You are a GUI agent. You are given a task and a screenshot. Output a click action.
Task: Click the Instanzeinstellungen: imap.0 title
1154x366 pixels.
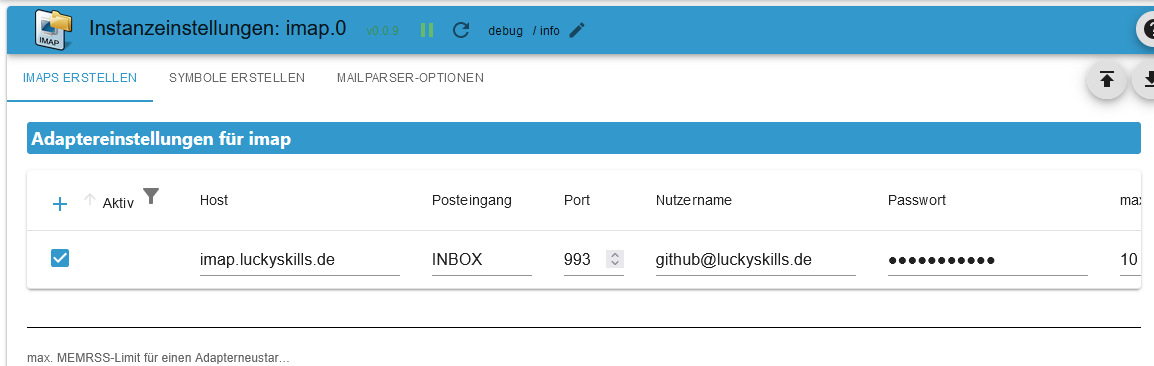(x=217, y=29)
